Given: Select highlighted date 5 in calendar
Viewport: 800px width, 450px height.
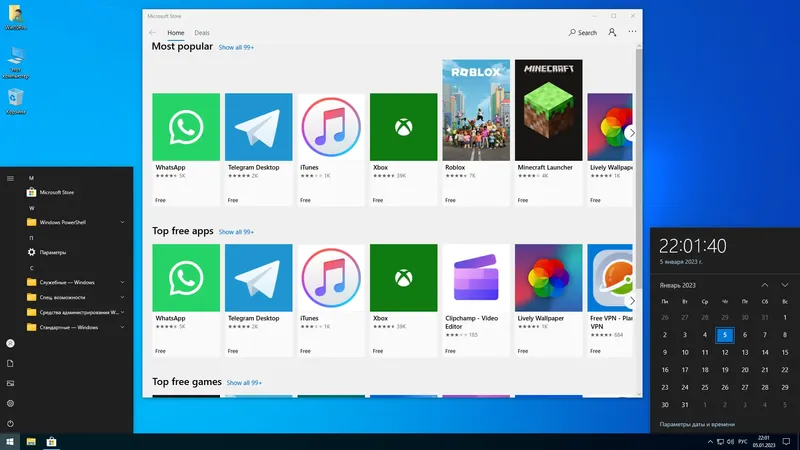Looking at the screenshot, I should tap(724, 335).
